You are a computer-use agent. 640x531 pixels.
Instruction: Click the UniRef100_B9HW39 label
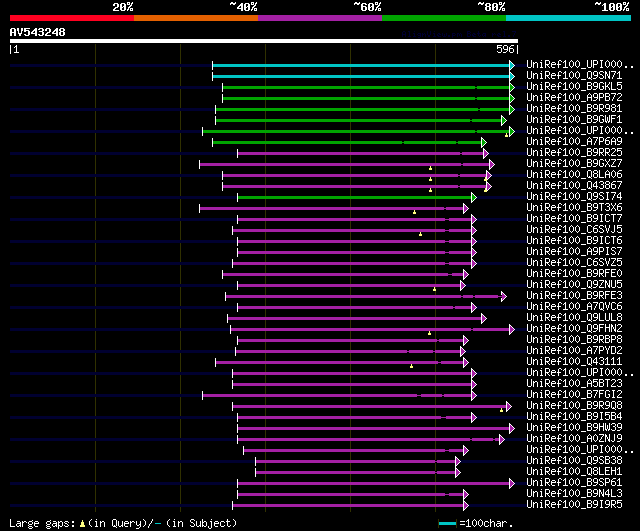574,428
